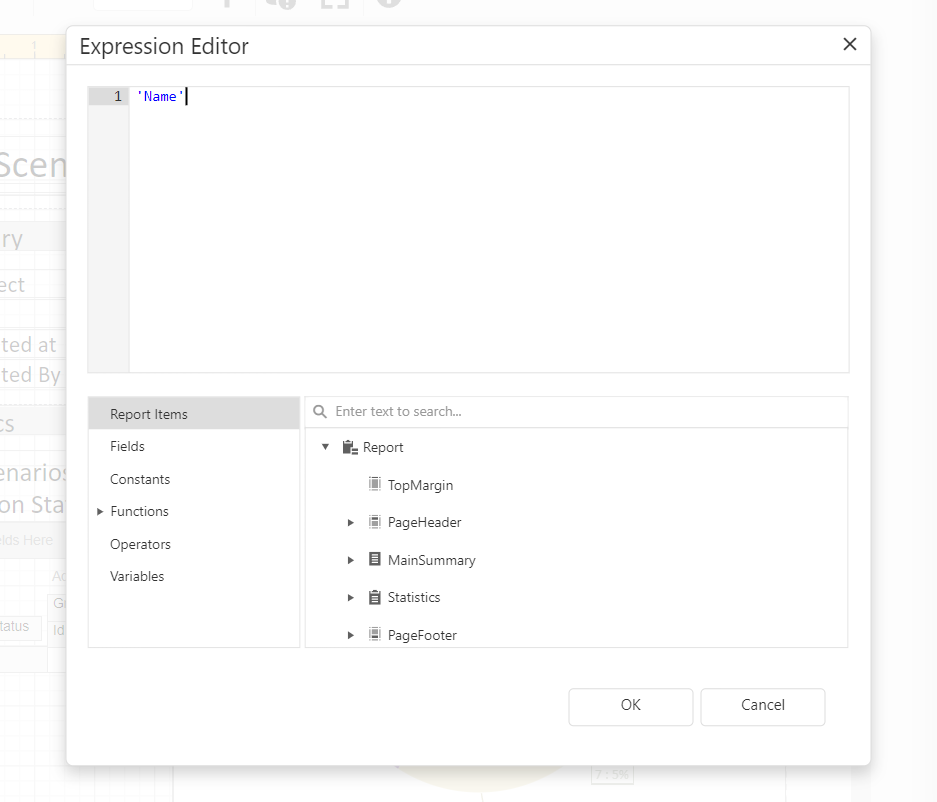
Task: Click the Statistics band icon
Action: point(375,597)
